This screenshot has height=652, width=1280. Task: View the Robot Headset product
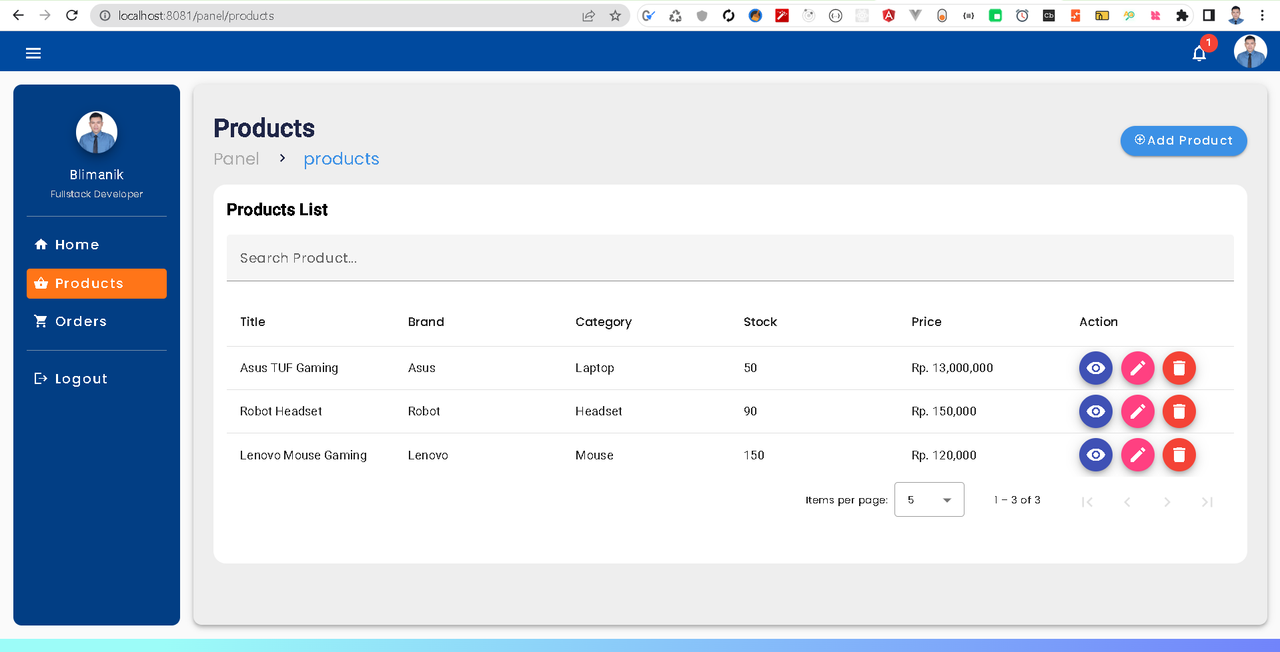point(1096,411)
